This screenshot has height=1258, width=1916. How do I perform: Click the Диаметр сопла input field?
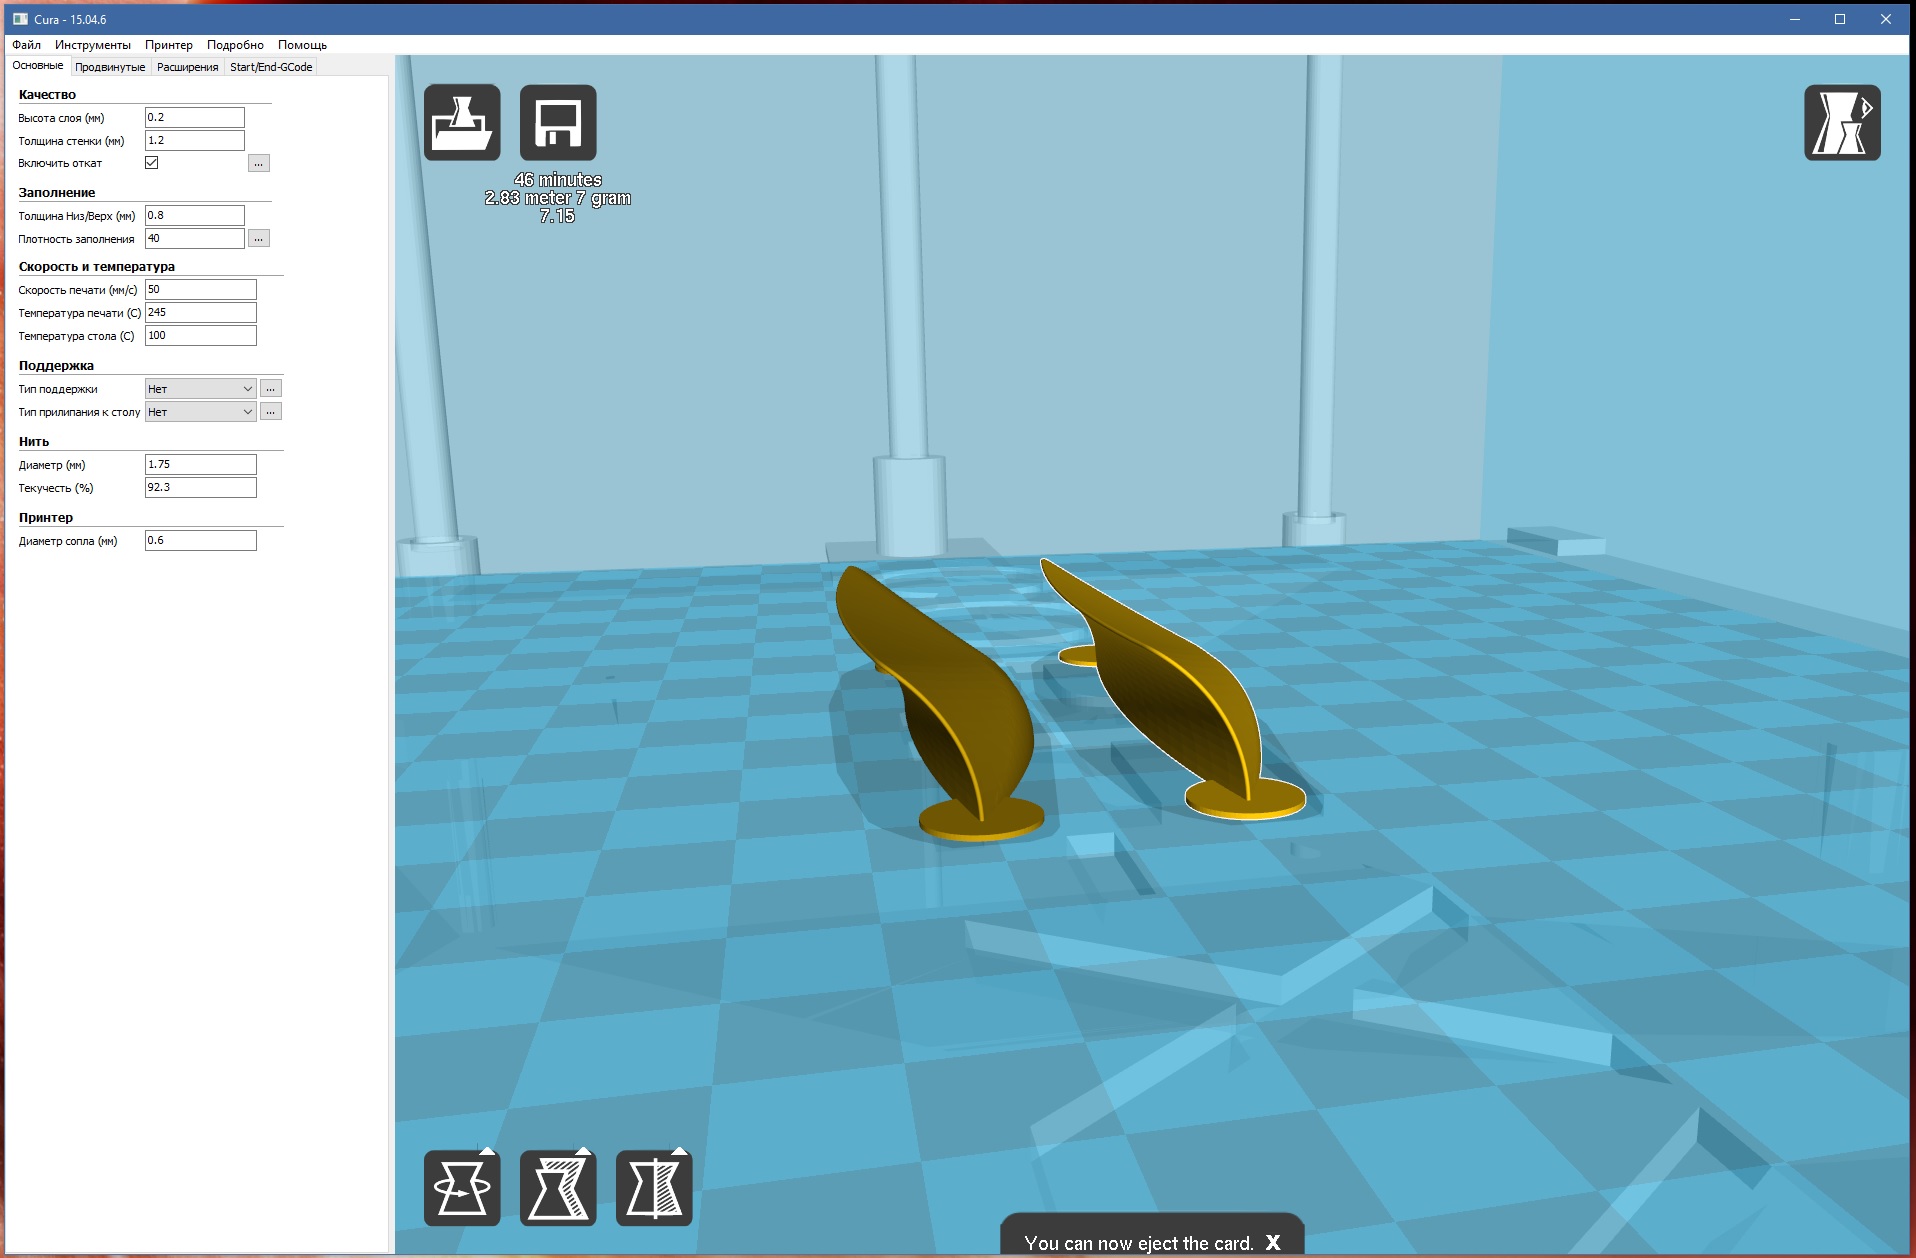tap(201, 540)
